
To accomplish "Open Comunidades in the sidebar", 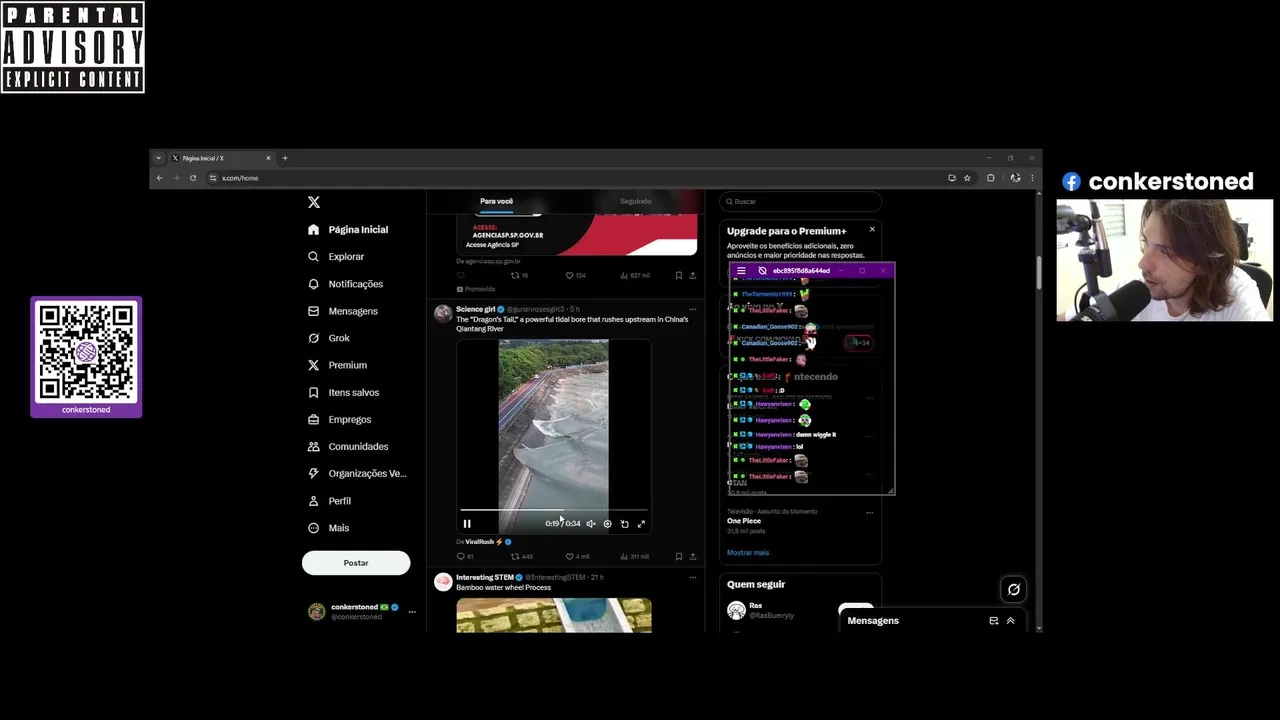I will click(348, 446).
